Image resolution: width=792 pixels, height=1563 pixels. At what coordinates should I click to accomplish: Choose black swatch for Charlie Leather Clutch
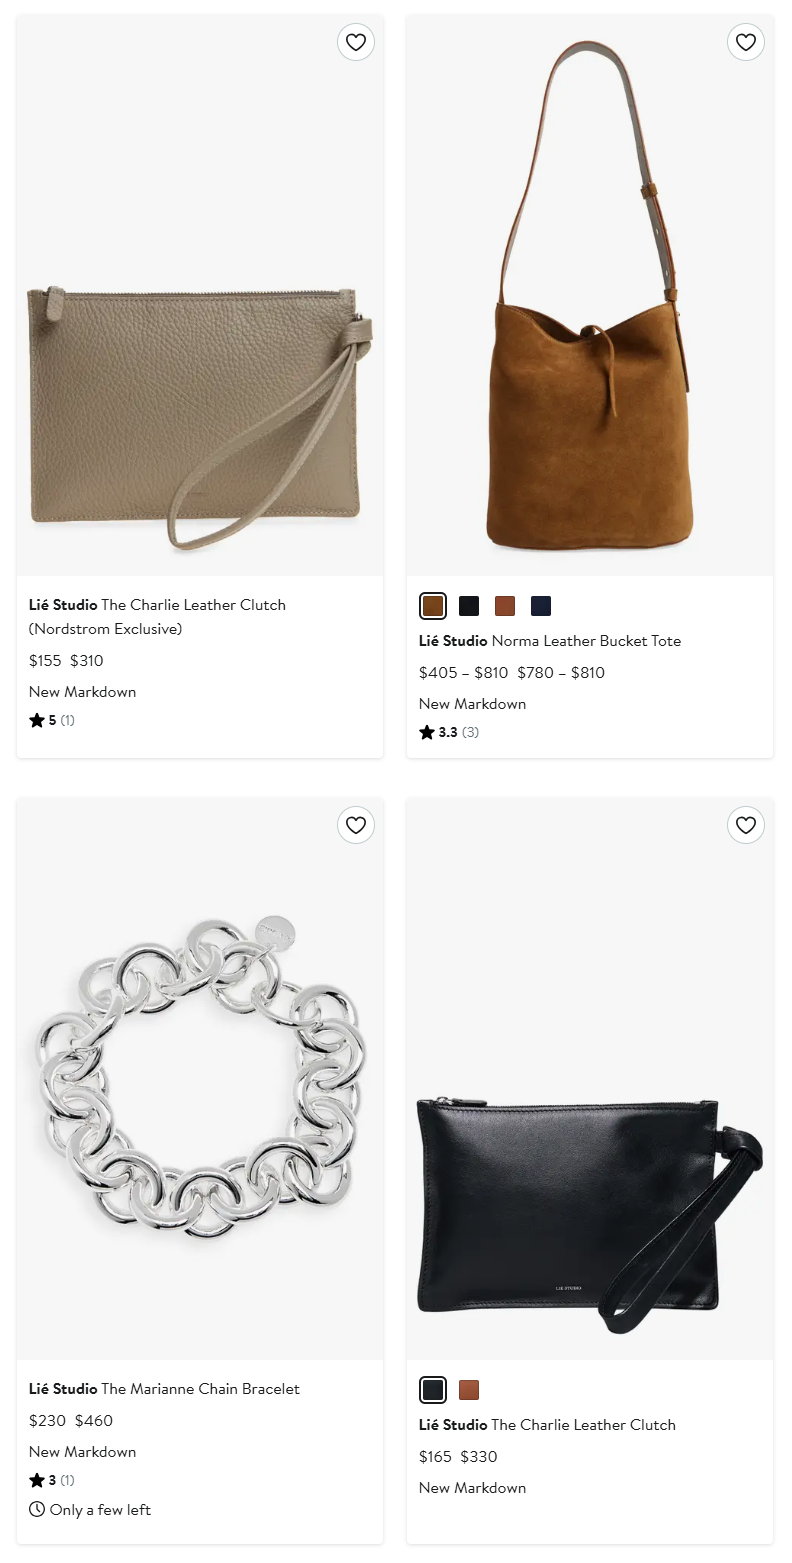coord(433,1390)
